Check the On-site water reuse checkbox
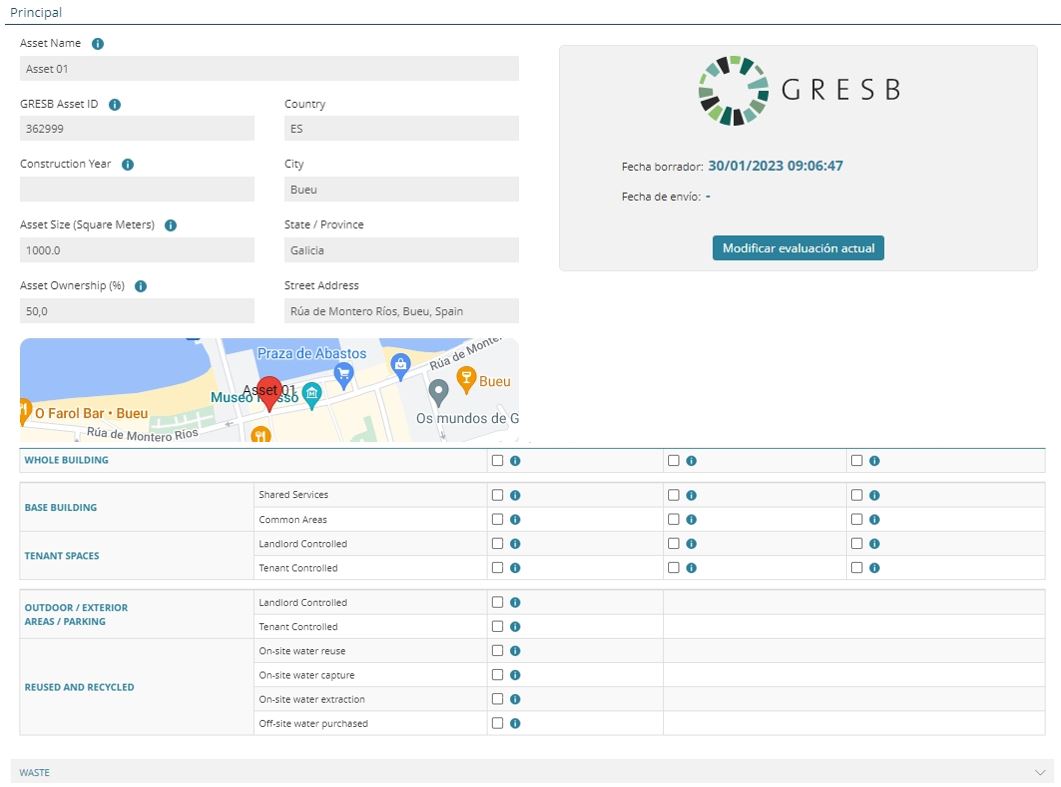Screen dimensions: 1061x787 (497, 650)
